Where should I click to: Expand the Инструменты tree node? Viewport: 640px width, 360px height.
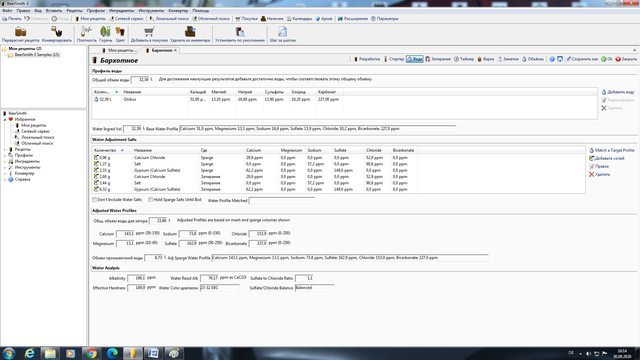[5, 167]
